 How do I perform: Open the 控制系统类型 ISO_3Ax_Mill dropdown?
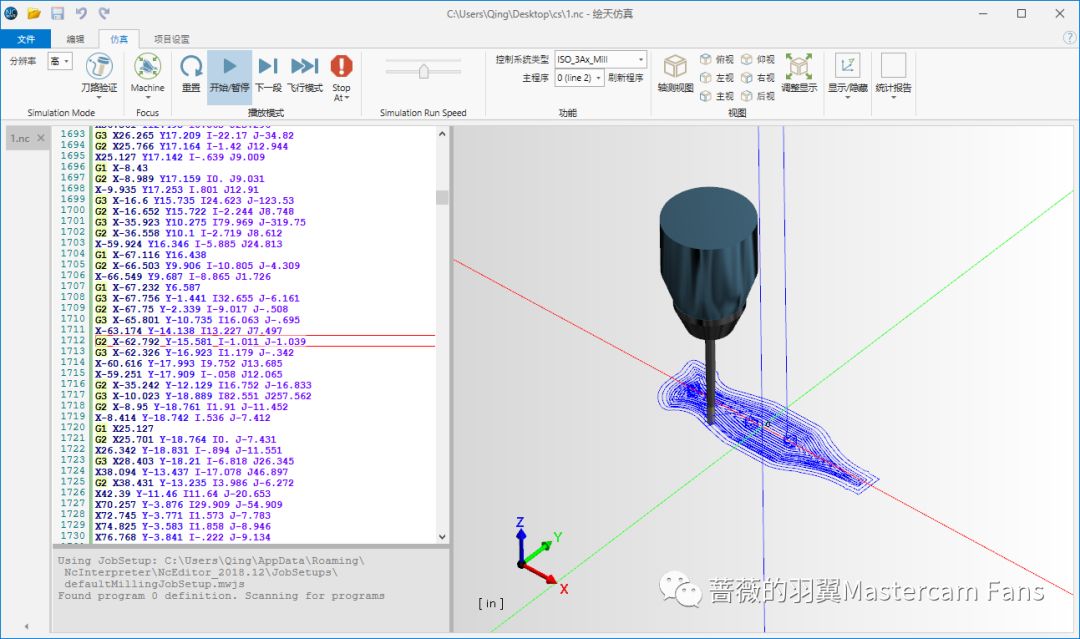[601, 59]
